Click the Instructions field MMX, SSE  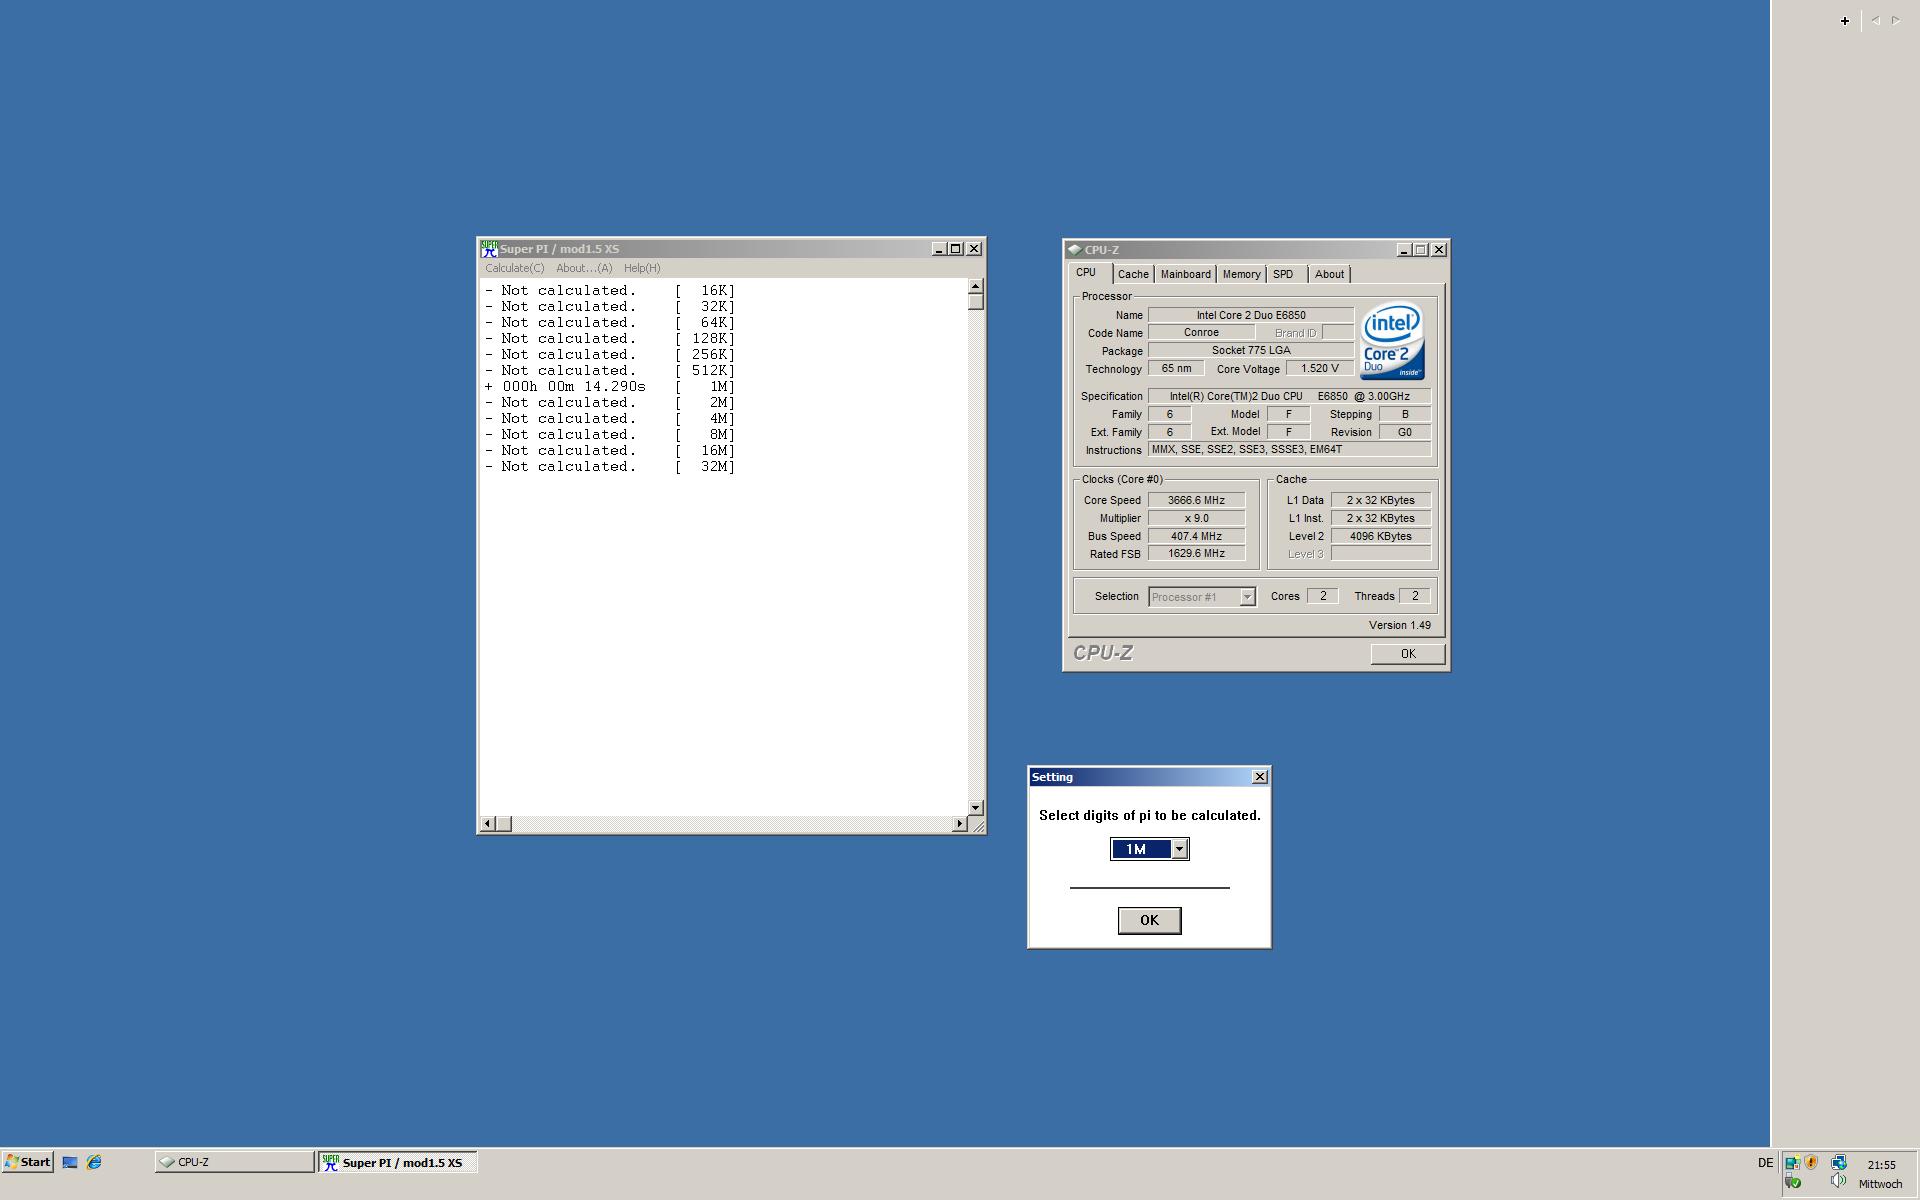click(1289, 449)
